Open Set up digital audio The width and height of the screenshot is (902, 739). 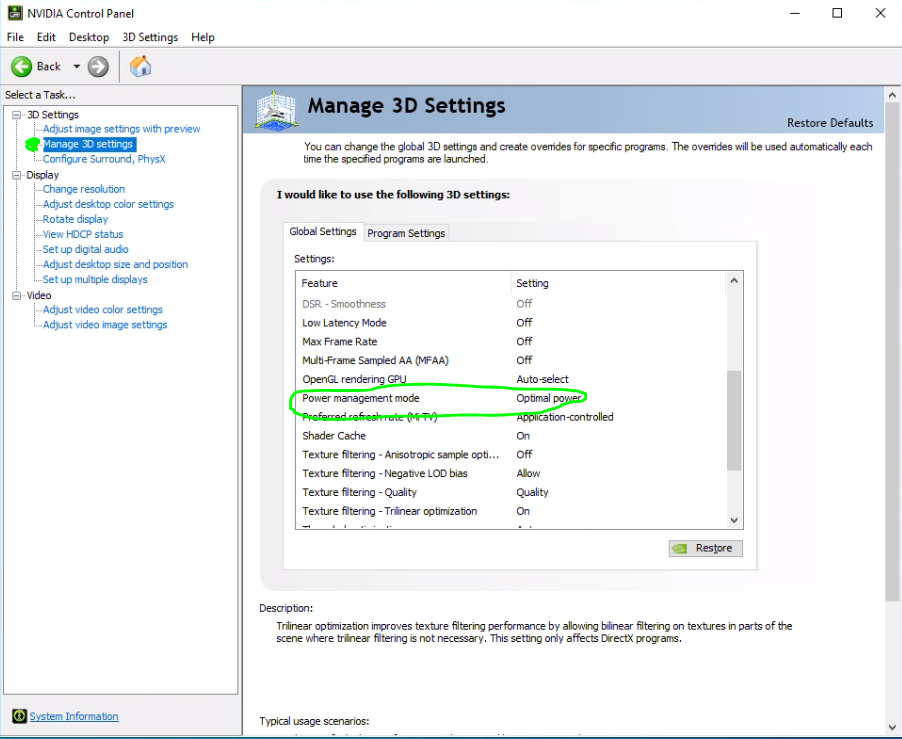[86, 249]
